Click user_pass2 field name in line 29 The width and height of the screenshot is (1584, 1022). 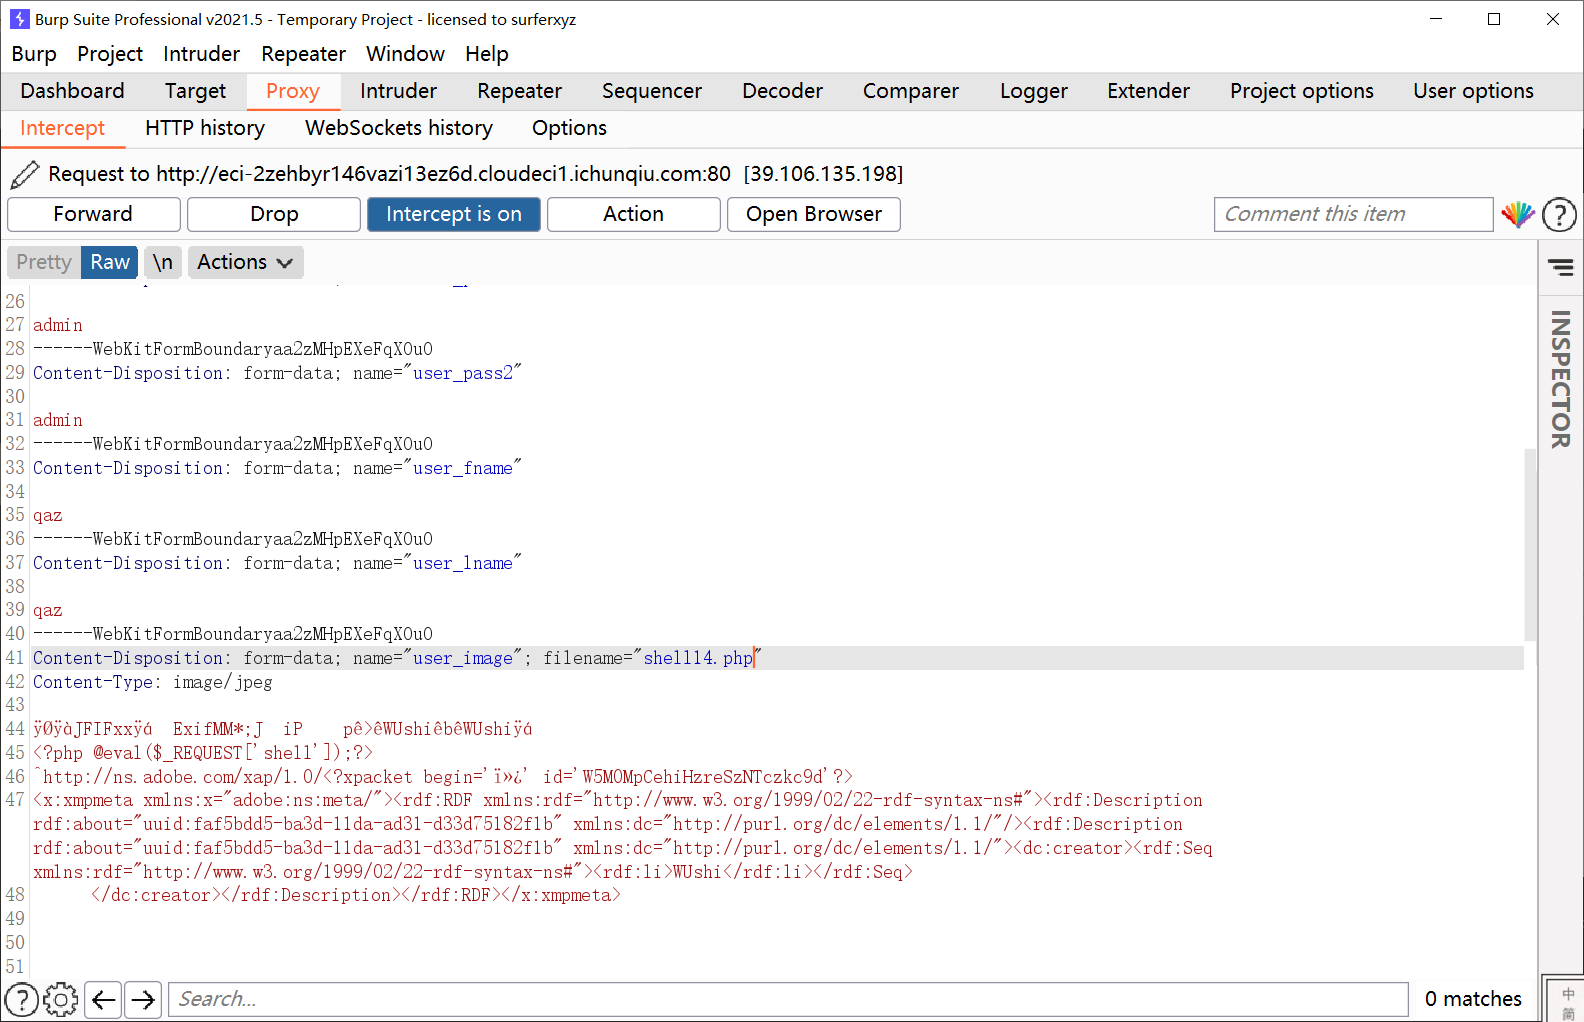click(x=463, y=373)
